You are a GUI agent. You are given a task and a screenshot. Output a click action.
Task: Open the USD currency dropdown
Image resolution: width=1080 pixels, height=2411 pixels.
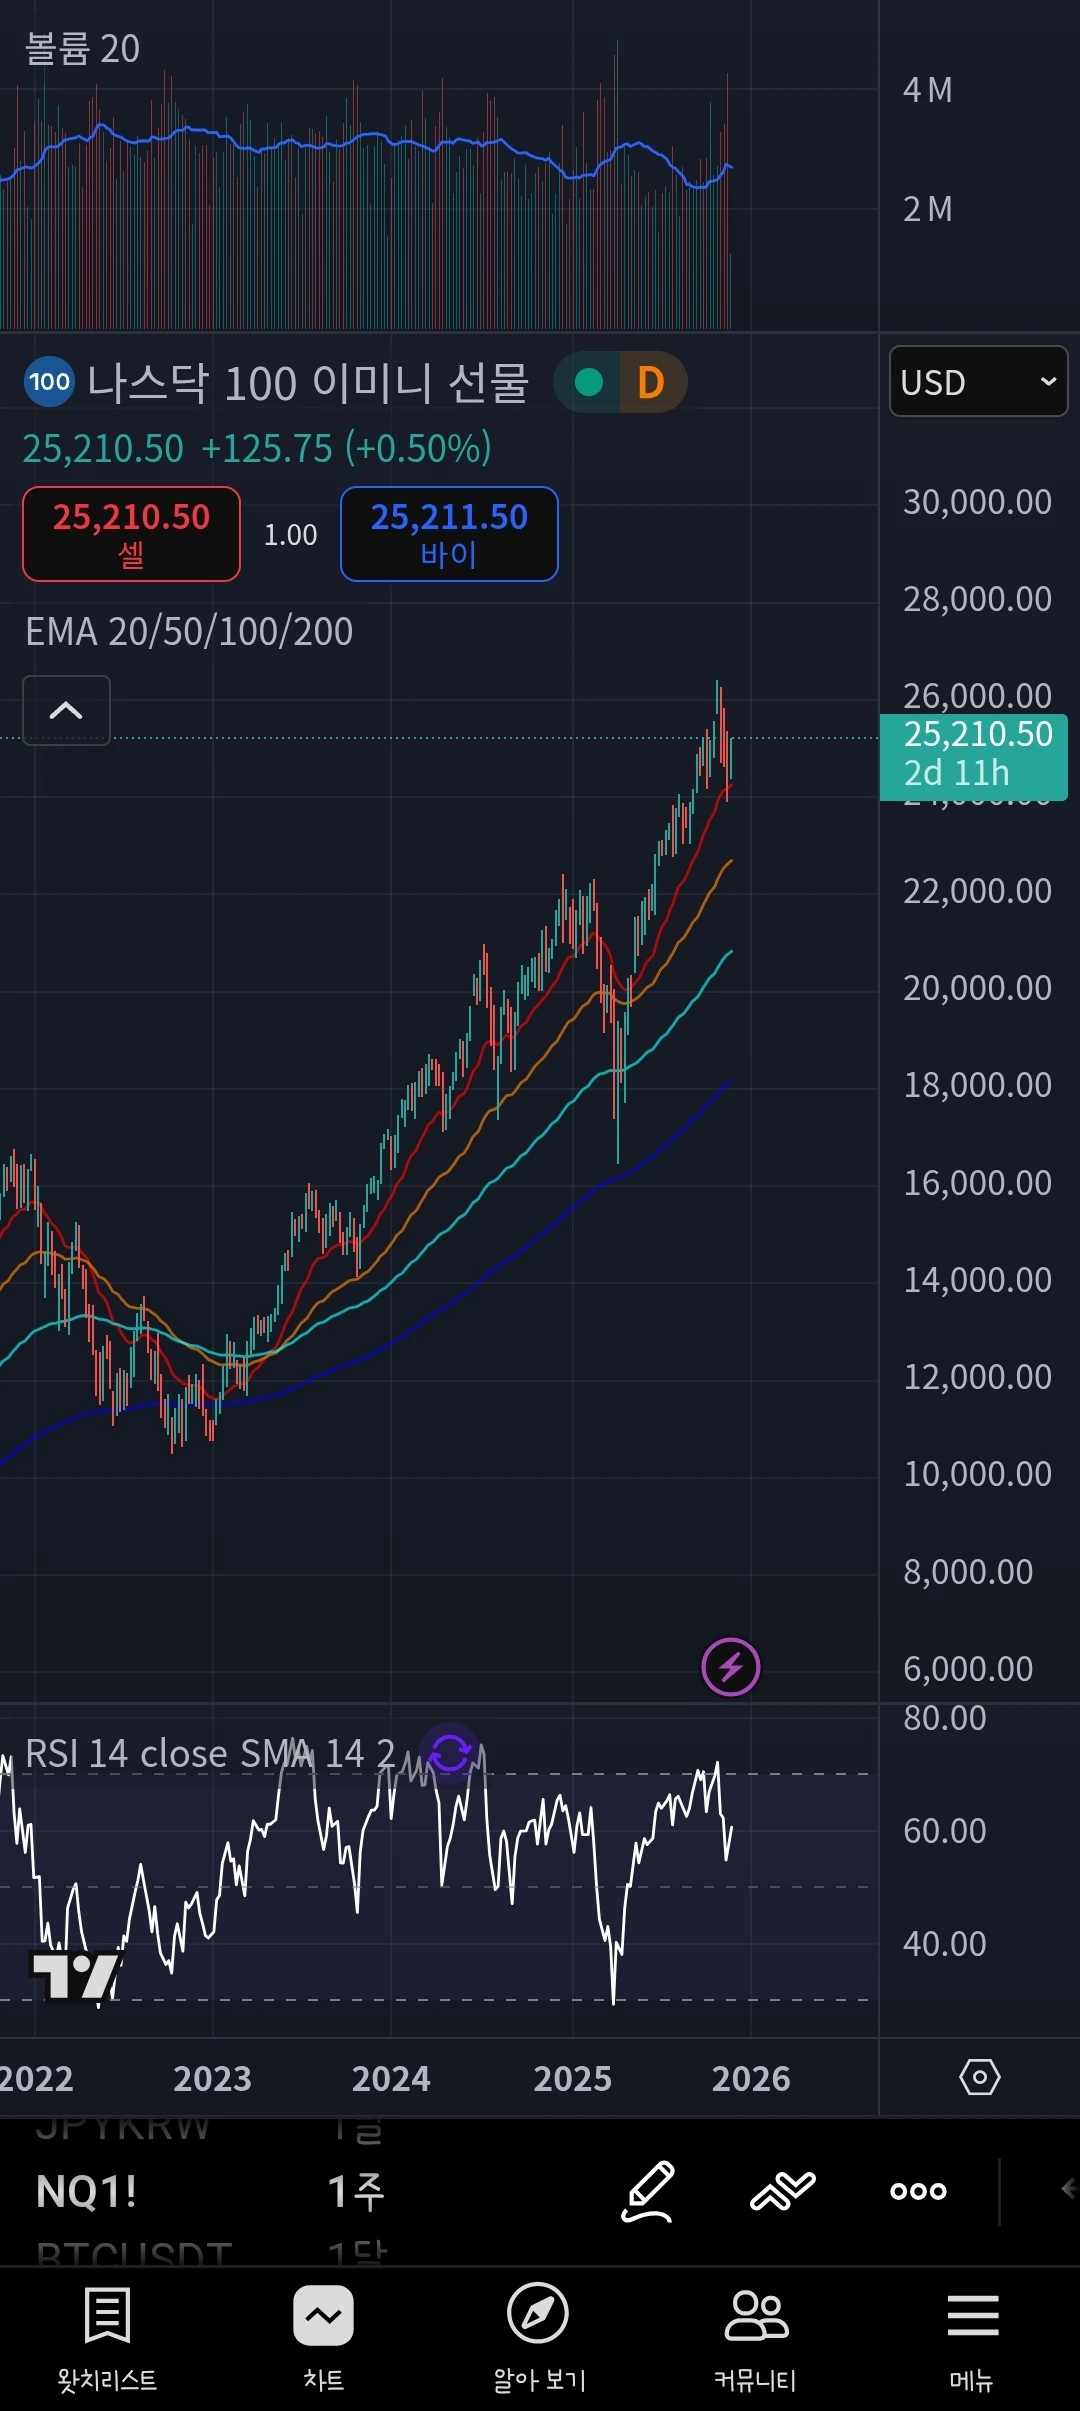coord(979,381)
